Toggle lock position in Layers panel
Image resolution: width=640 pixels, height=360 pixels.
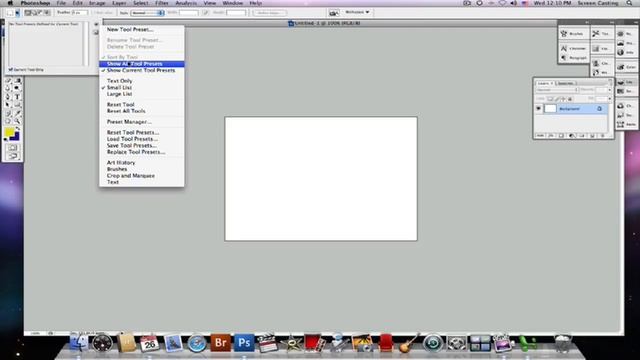563,99
